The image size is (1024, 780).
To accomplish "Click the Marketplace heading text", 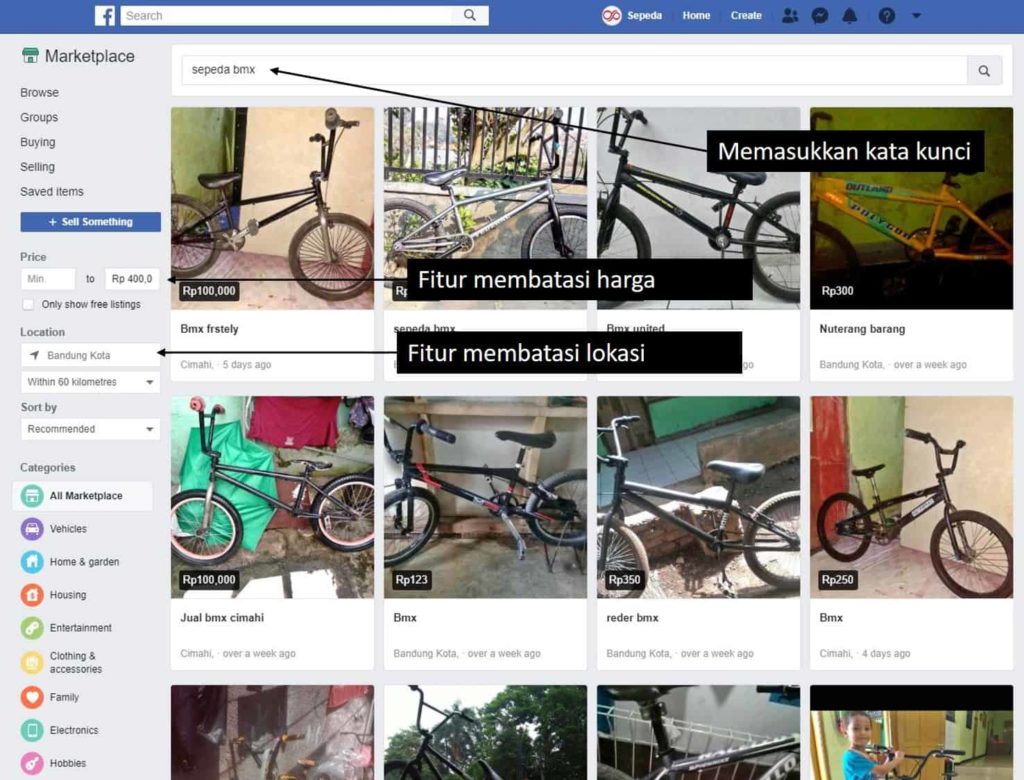I will click(x=89, y=56).
